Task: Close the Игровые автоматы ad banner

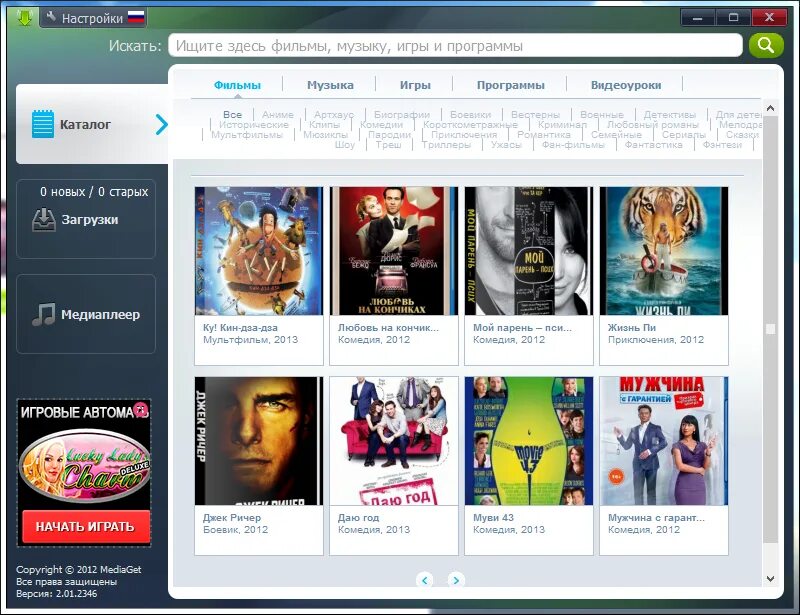Action: point(140,409)
